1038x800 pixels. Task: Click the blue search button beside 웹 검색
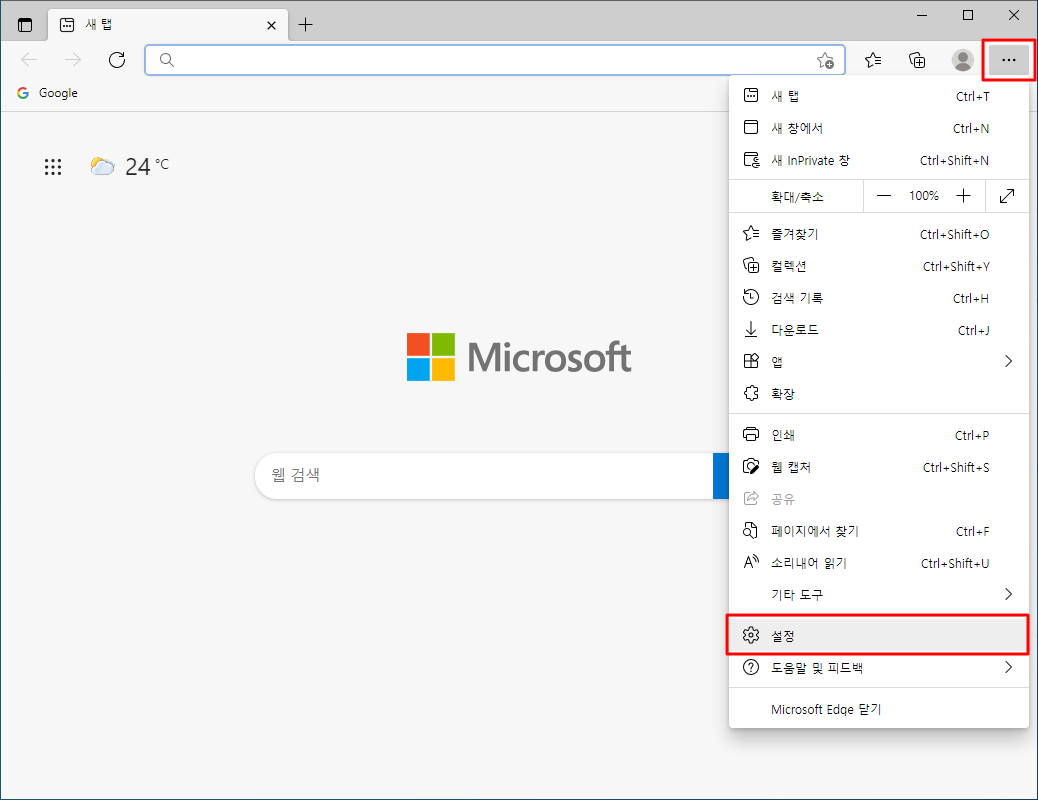(721, 475)
